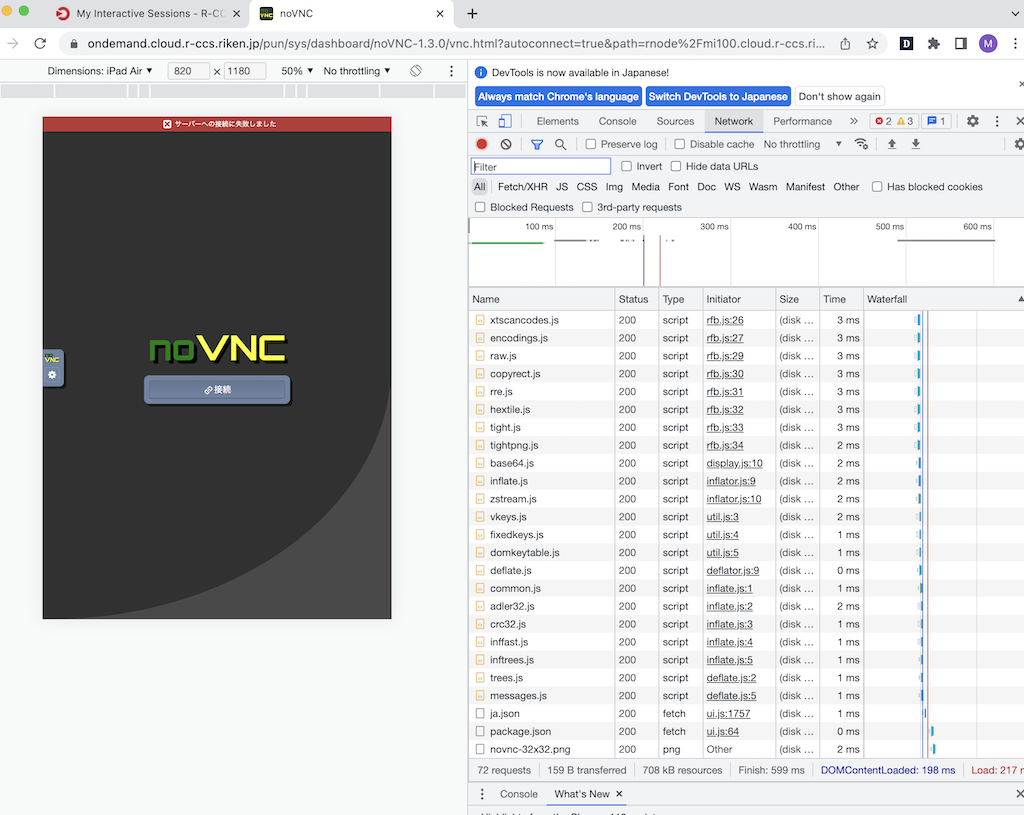Open device toolbar No throttling dropdown
The image size is (1024, 815).
coord(357,71)
